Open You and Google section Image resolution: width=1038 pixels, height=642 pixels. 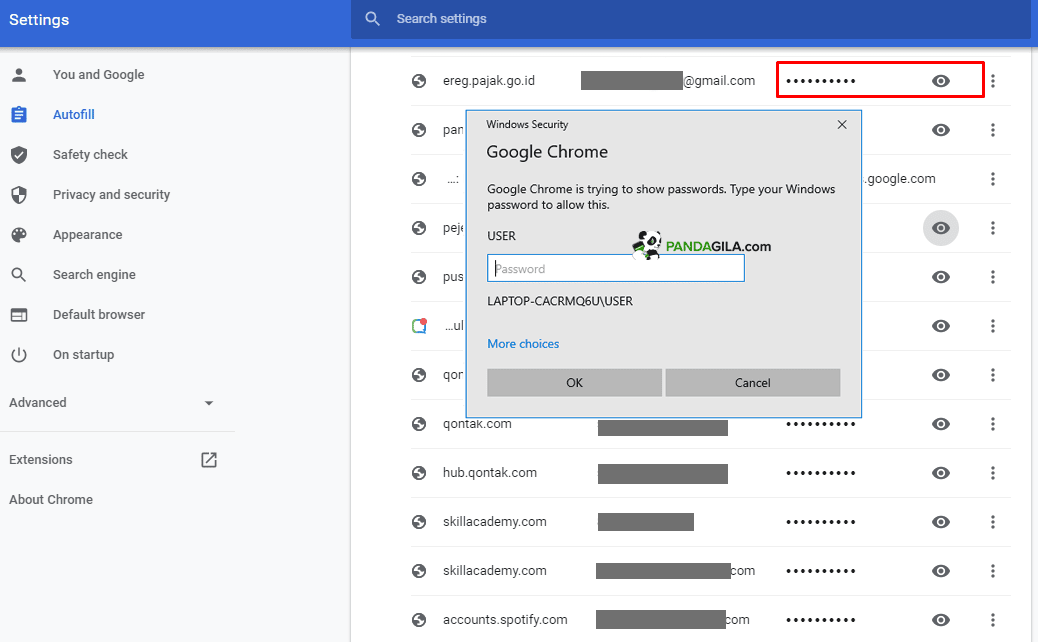(99, 75)
